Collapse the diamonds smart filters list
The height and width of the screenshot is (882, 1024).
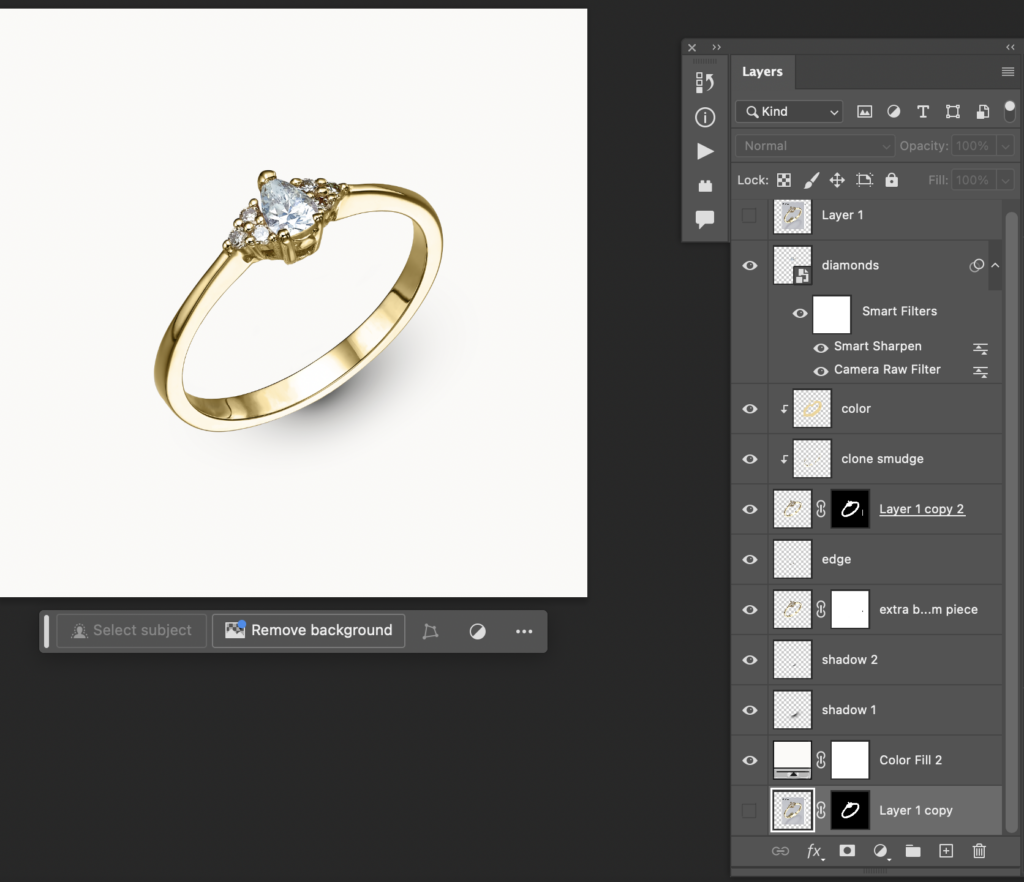[x=995, y=265]
